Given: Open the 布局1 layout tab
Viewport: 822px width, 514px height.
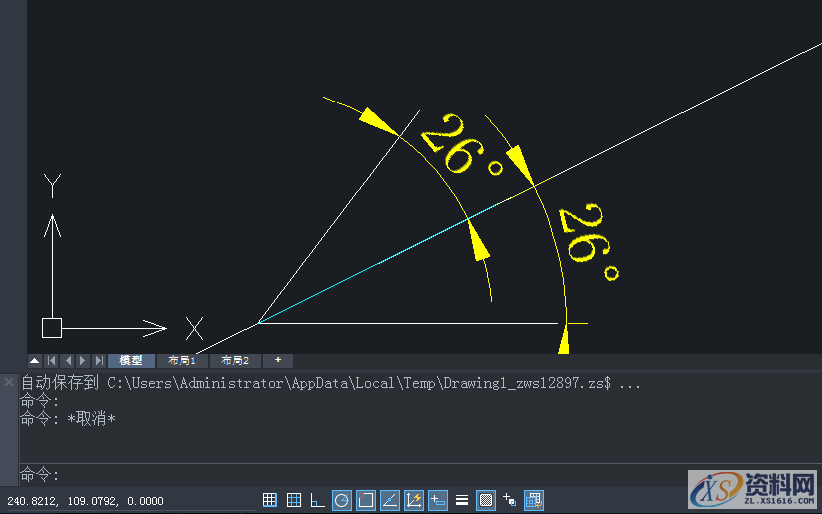Looking at the screenshot, I should tap(182, 360).
